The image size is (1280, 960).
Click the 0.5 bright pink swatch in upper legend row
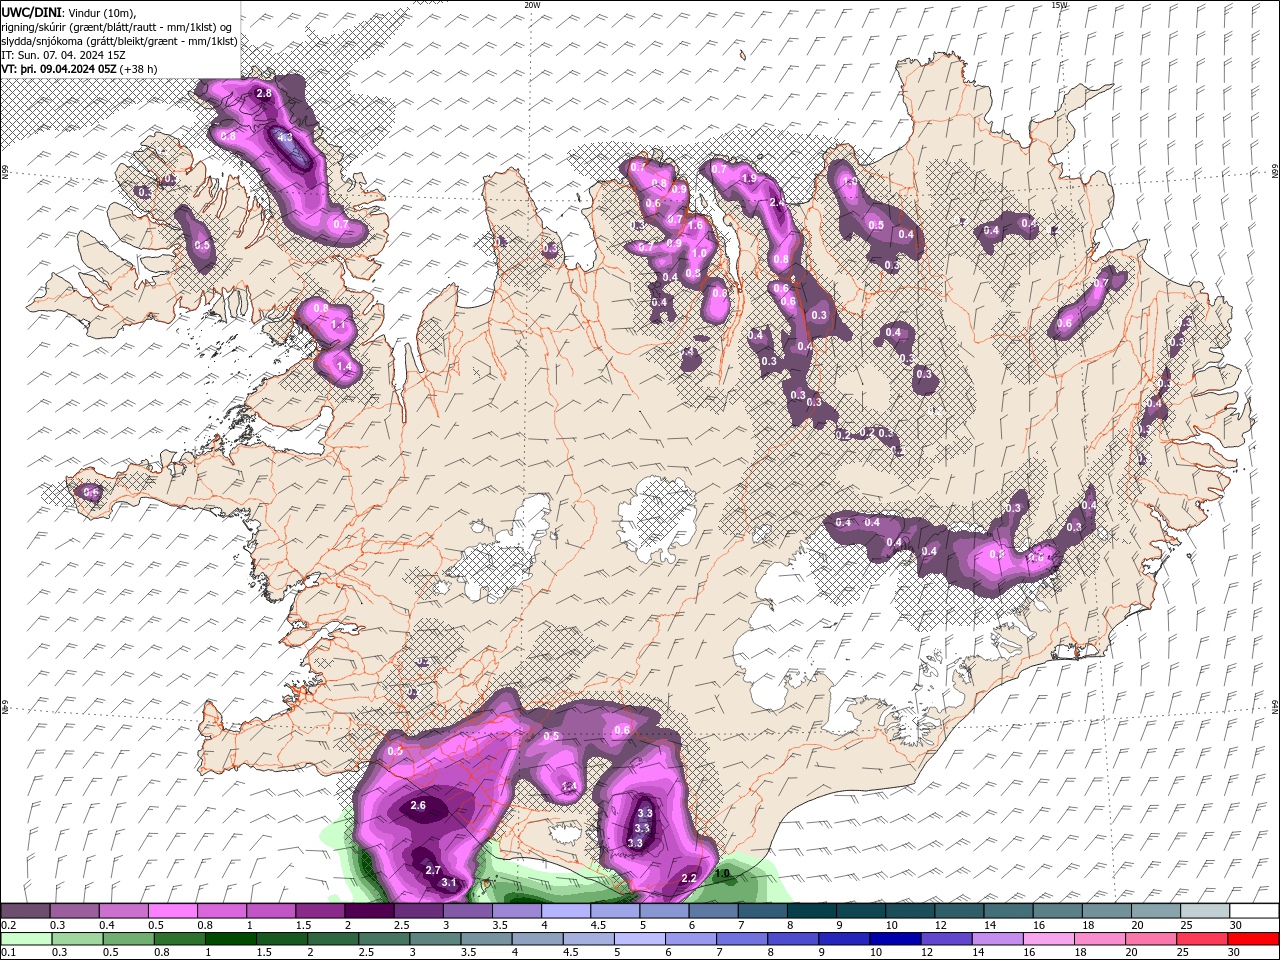click(x=172, y=911)
